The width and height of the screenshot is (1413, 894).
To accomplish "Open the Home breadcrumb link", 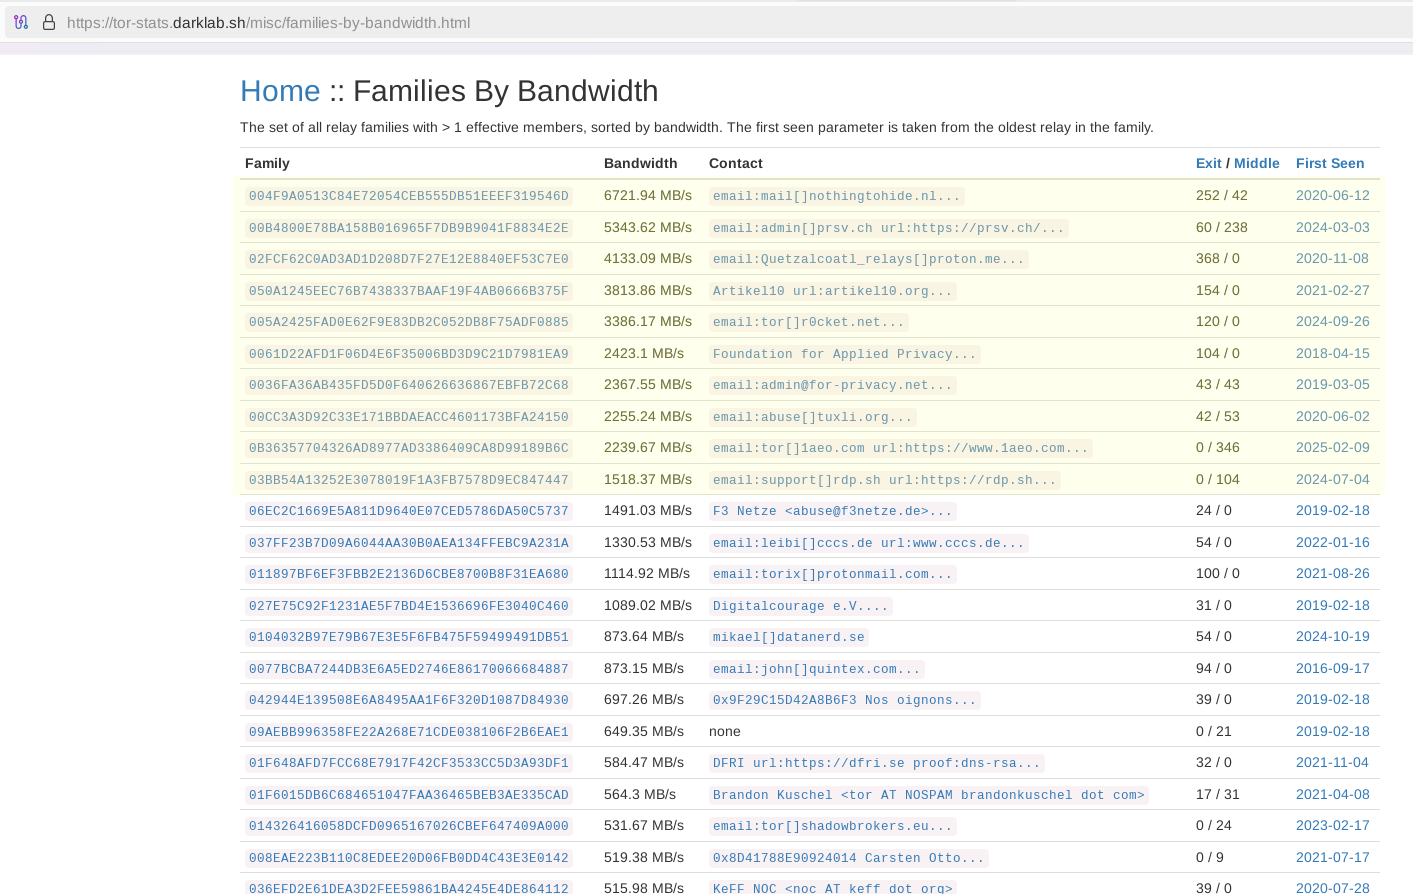I will pos(280,91).
